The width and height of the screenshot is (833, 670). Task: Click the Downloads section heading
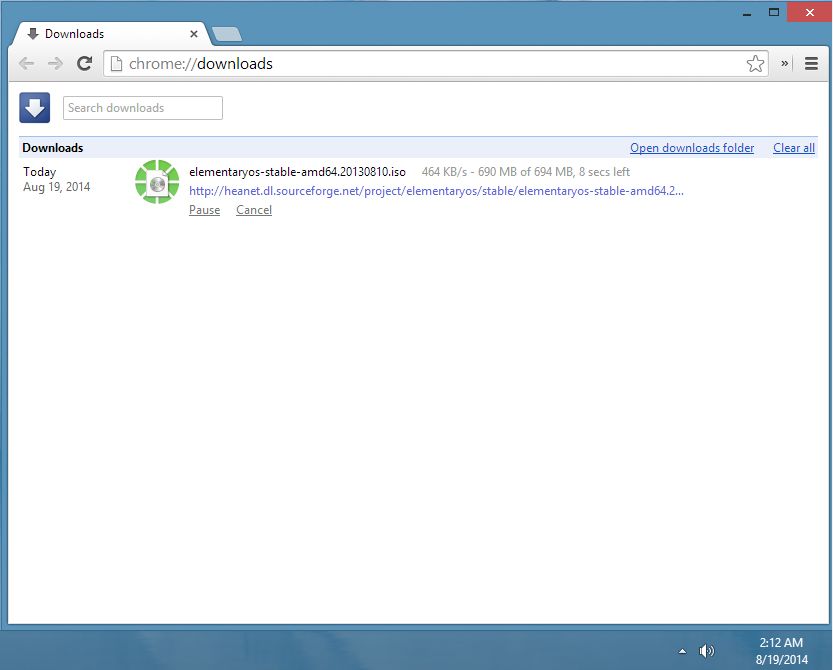53,148
